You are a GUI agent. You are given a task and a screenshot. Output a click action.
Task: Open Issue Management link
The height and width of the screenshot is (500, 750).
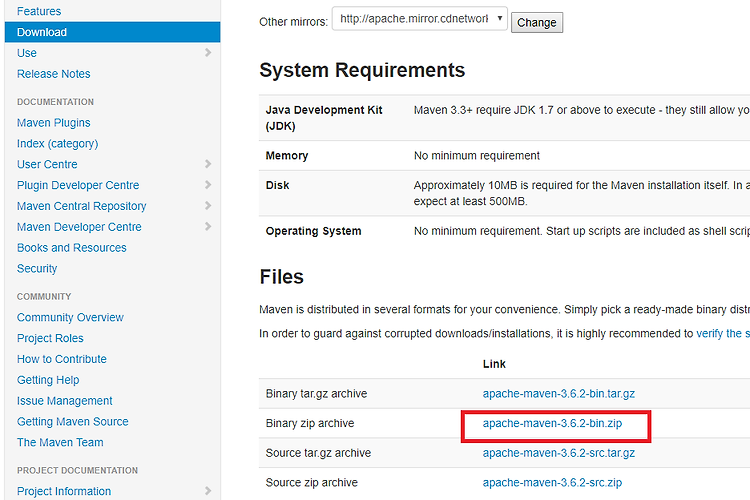click(65, 401)
